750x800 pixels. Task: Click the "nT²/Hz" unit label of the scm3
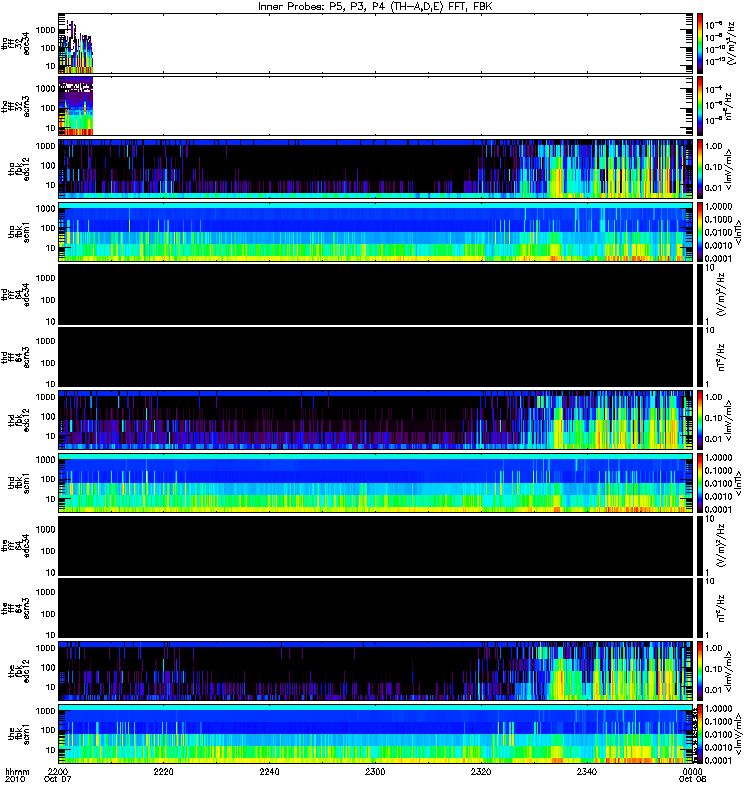721,608
